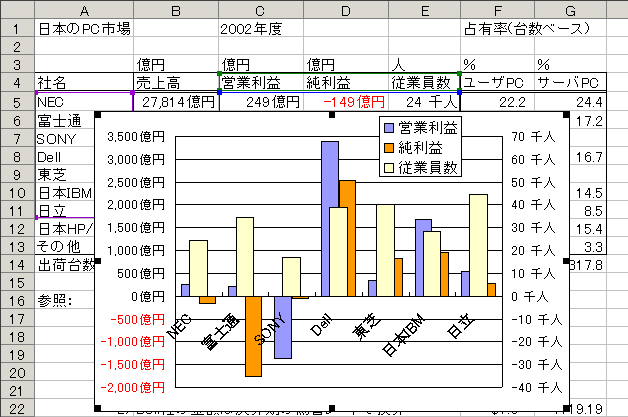Select the 社名 header cell
Viewport: 628px width, 417px height.
84,82
